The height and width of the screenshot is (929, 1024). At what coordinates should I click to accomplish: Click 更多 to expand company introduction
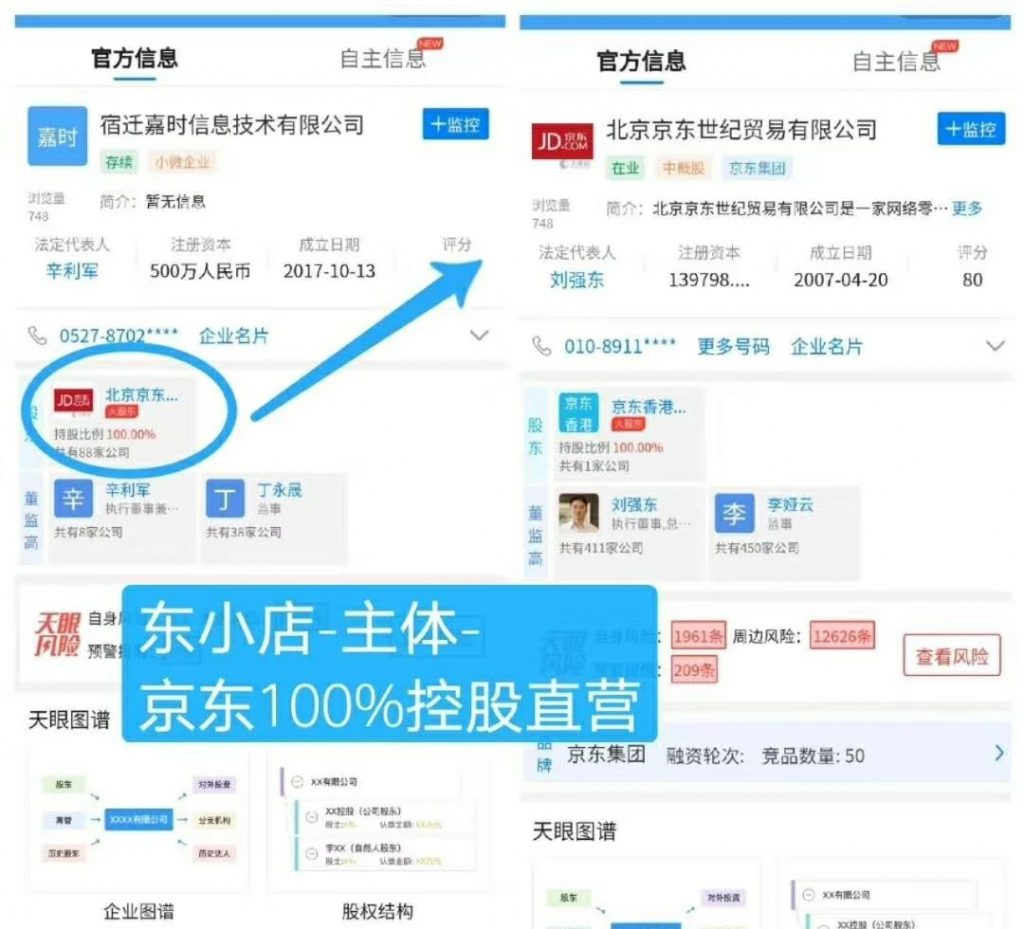click(967, 208)
